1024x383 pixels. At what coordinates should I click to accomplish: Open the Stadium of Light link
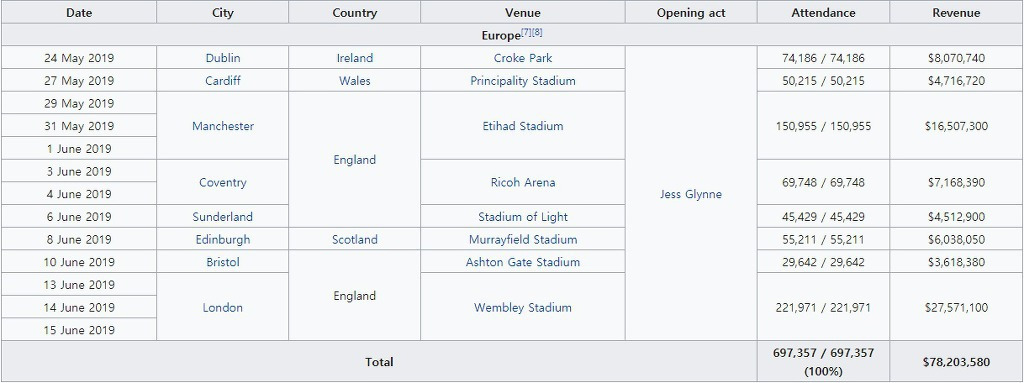[522, 217]
